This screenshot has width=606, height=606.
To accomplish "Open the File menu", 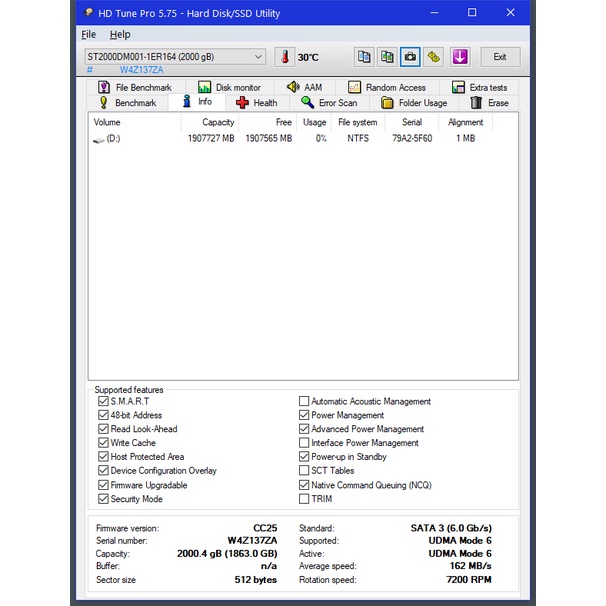I will [x=89, y=34].
